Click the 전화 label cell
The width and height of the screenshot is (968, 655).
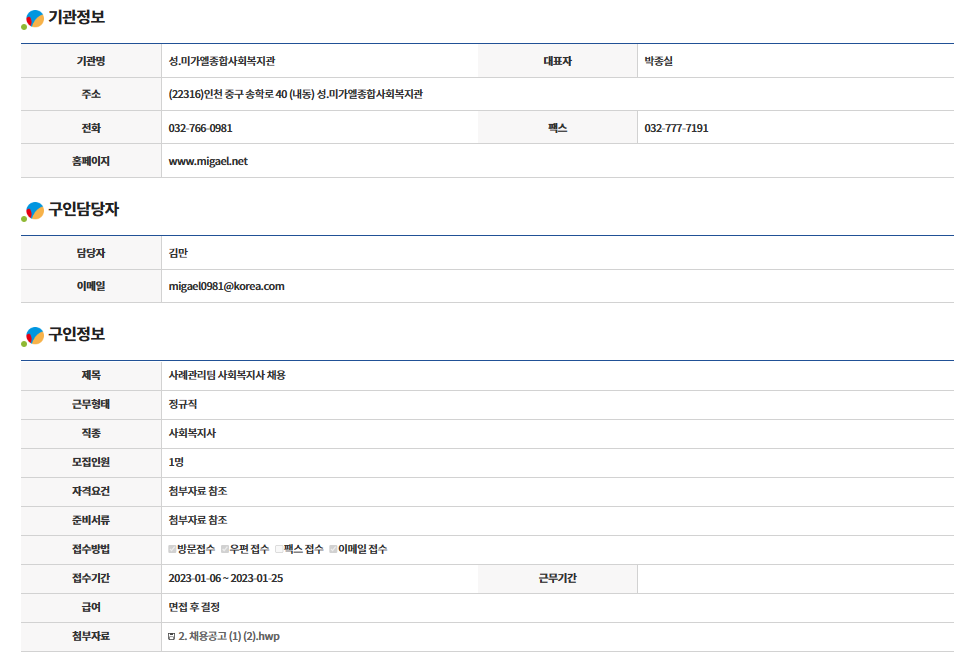pos(91,128)
